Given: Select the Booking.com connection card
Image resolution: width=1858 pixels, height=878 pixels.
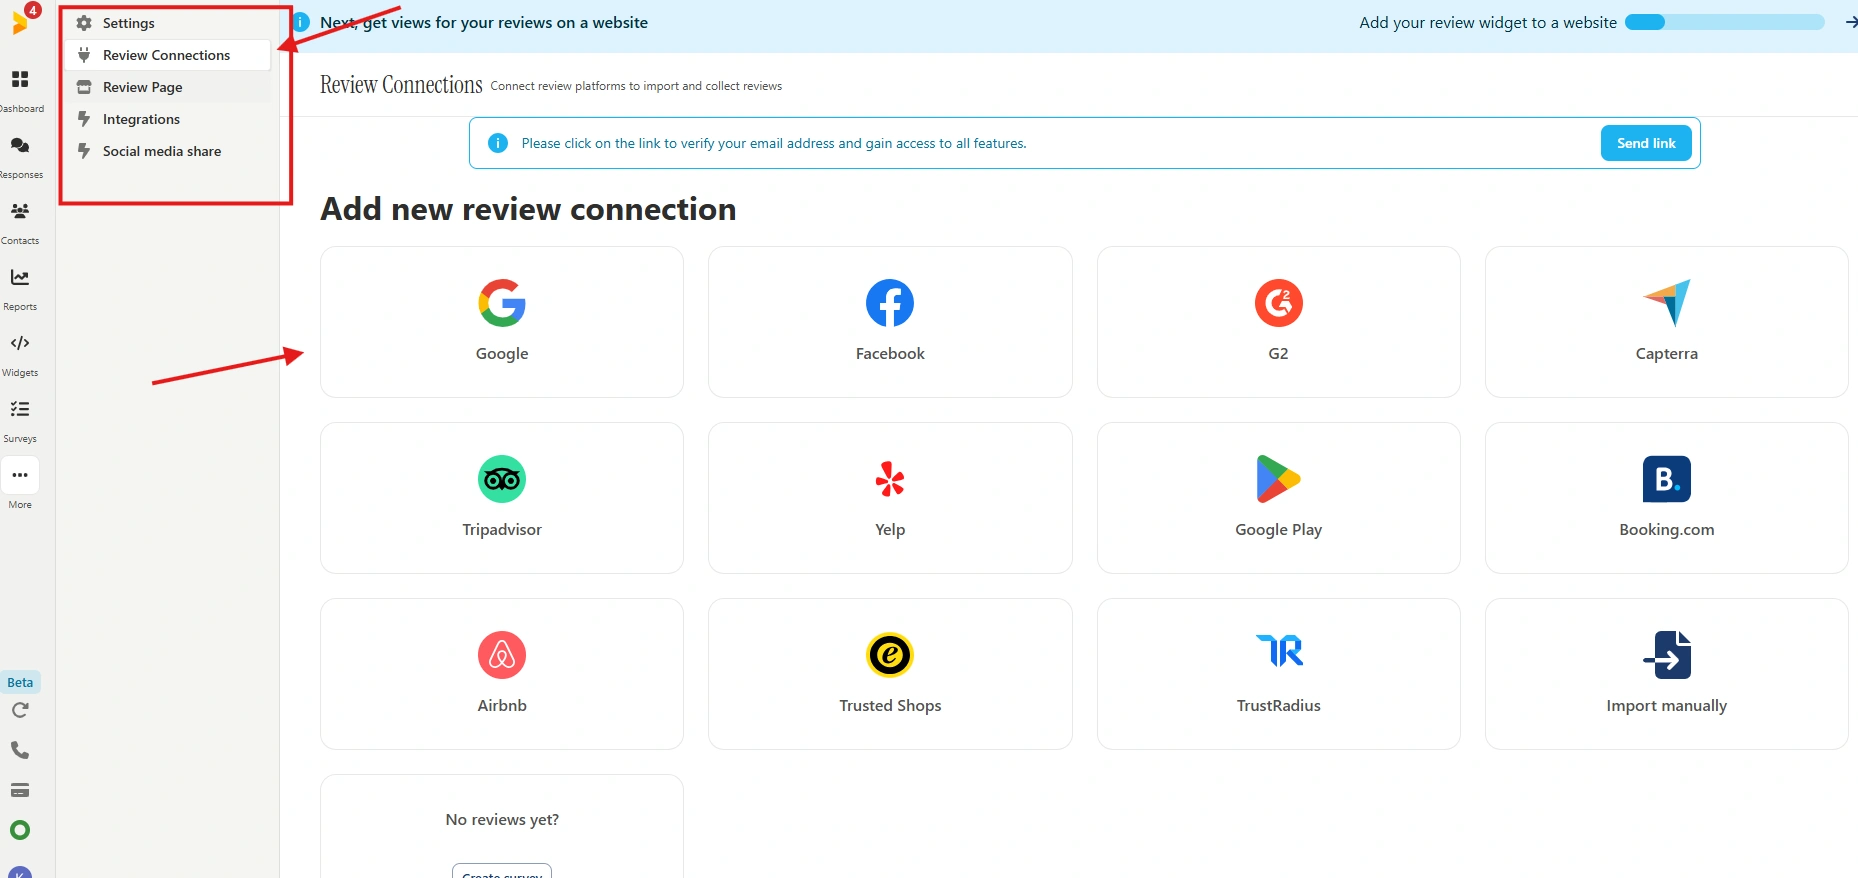Looking at the screenshot, I should [1667, 498].
